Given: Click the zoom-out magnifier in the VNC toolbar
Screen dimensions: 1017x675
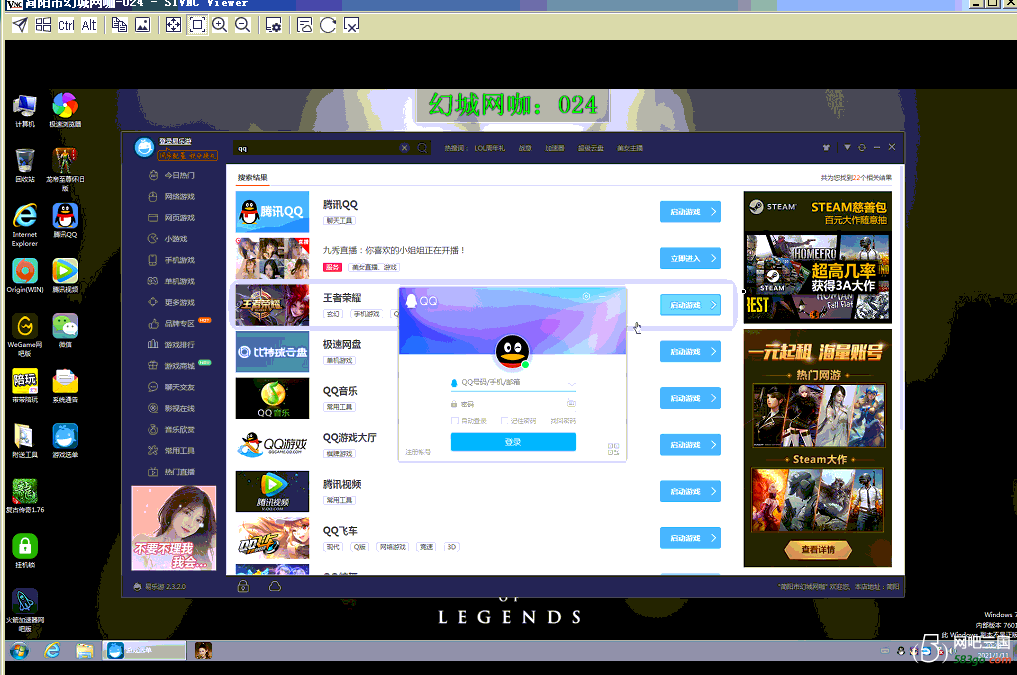Looking at the screenshot, I should tap(243, 25).
